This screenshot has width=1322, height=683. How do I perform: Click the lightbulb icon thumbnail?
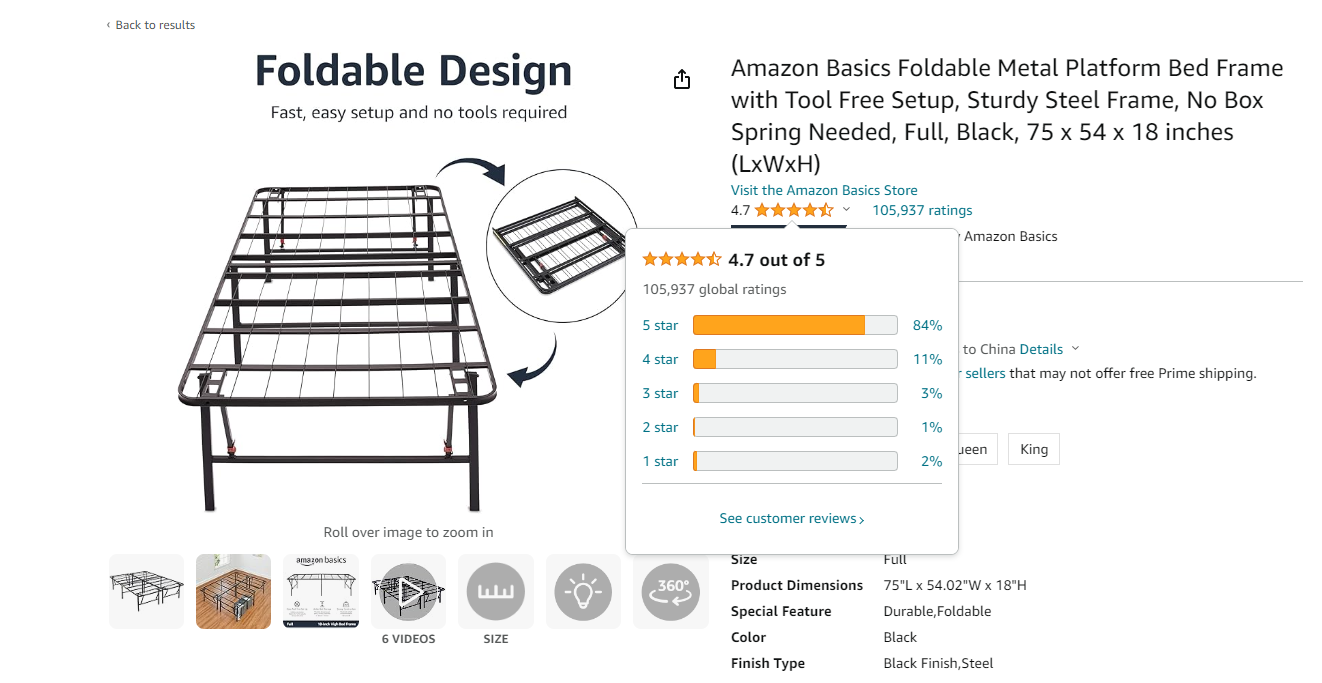tap(583, 592)
